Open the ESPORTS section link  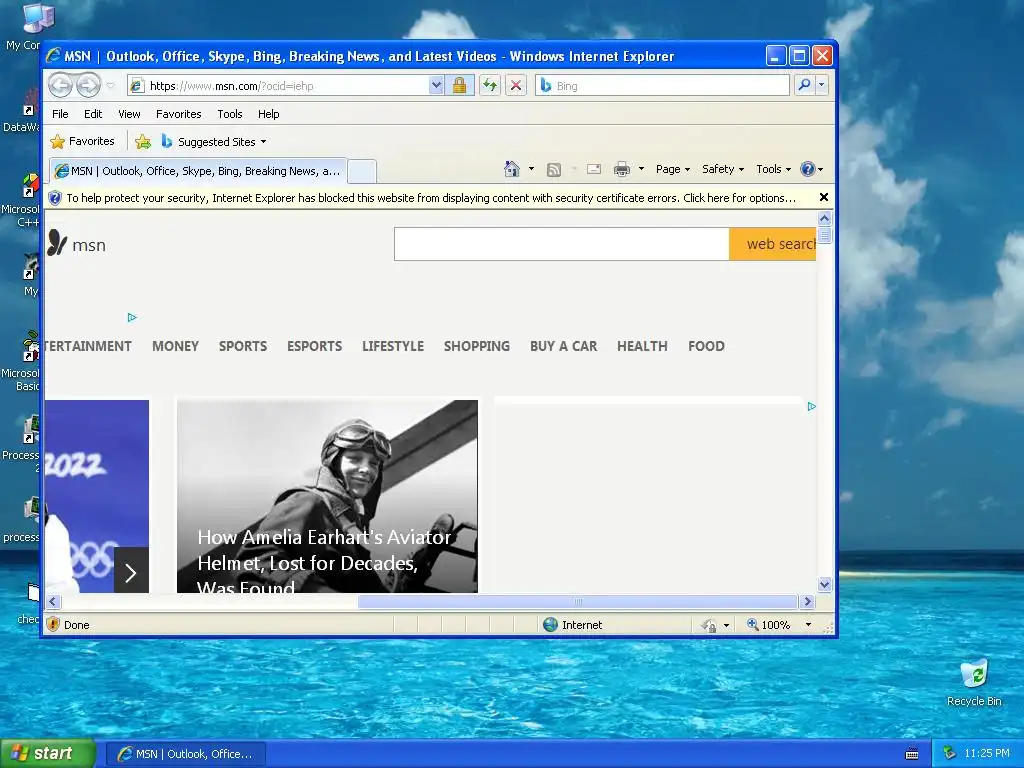[x=314, y=346]
